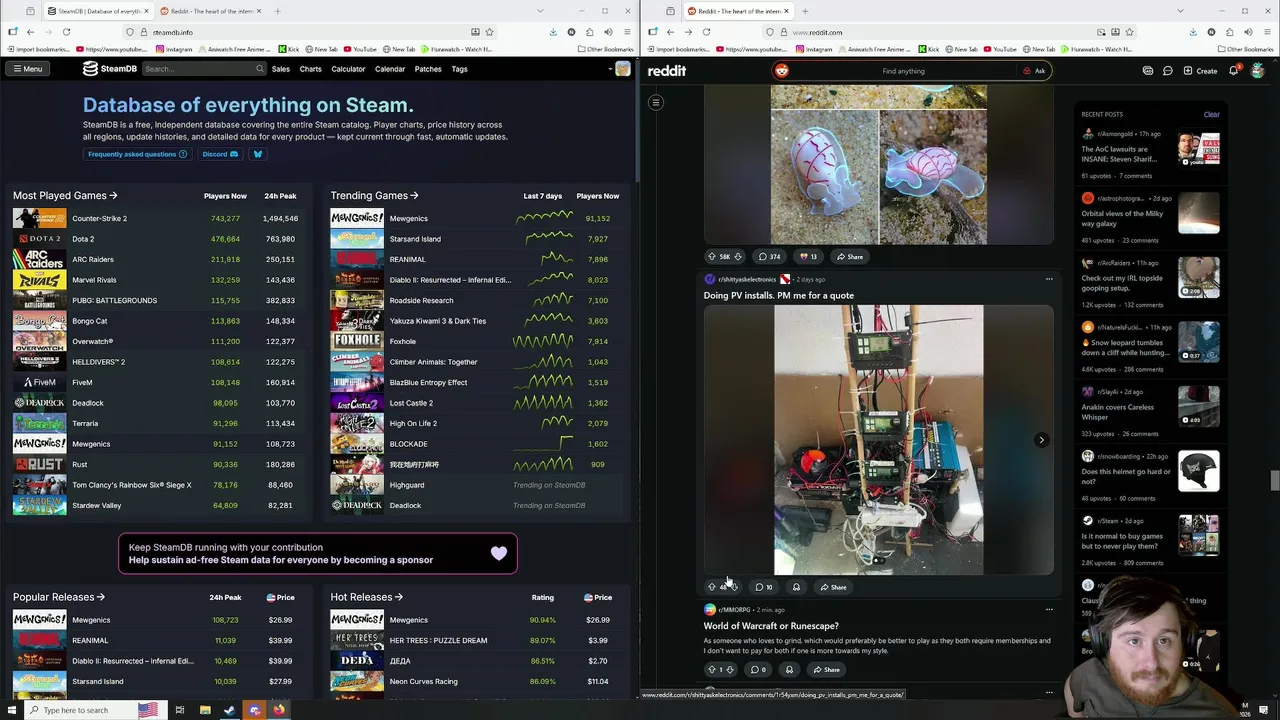Open the Reddit chat icon
This screenshot has width=1280, height=720.
coord(1168,71)
